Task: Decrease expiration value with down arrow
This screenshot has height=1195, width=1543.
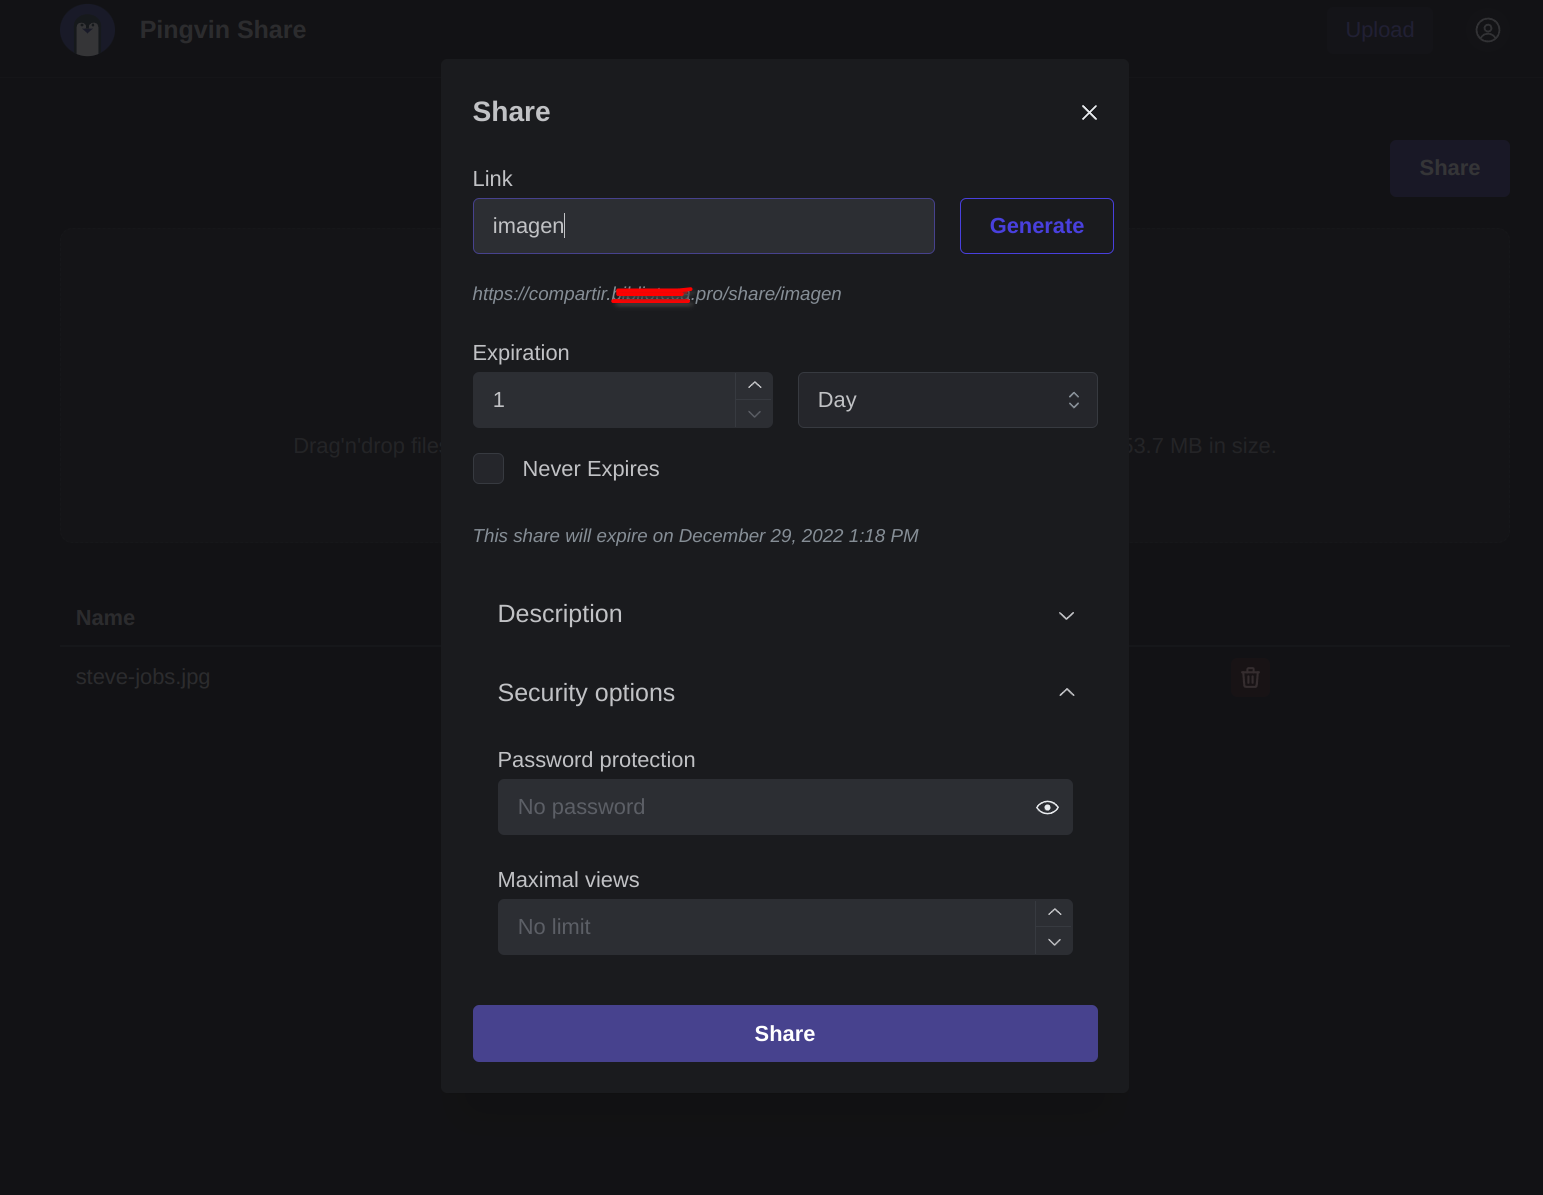Action: tap(755, 414)
